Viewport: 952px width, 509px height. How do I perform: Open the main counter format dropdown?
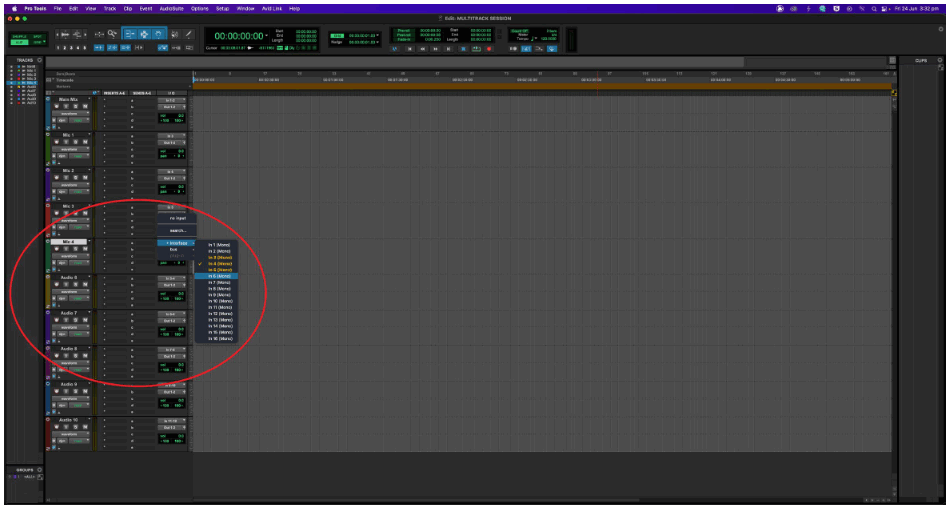pyautogui.click(x=267, y=35)
